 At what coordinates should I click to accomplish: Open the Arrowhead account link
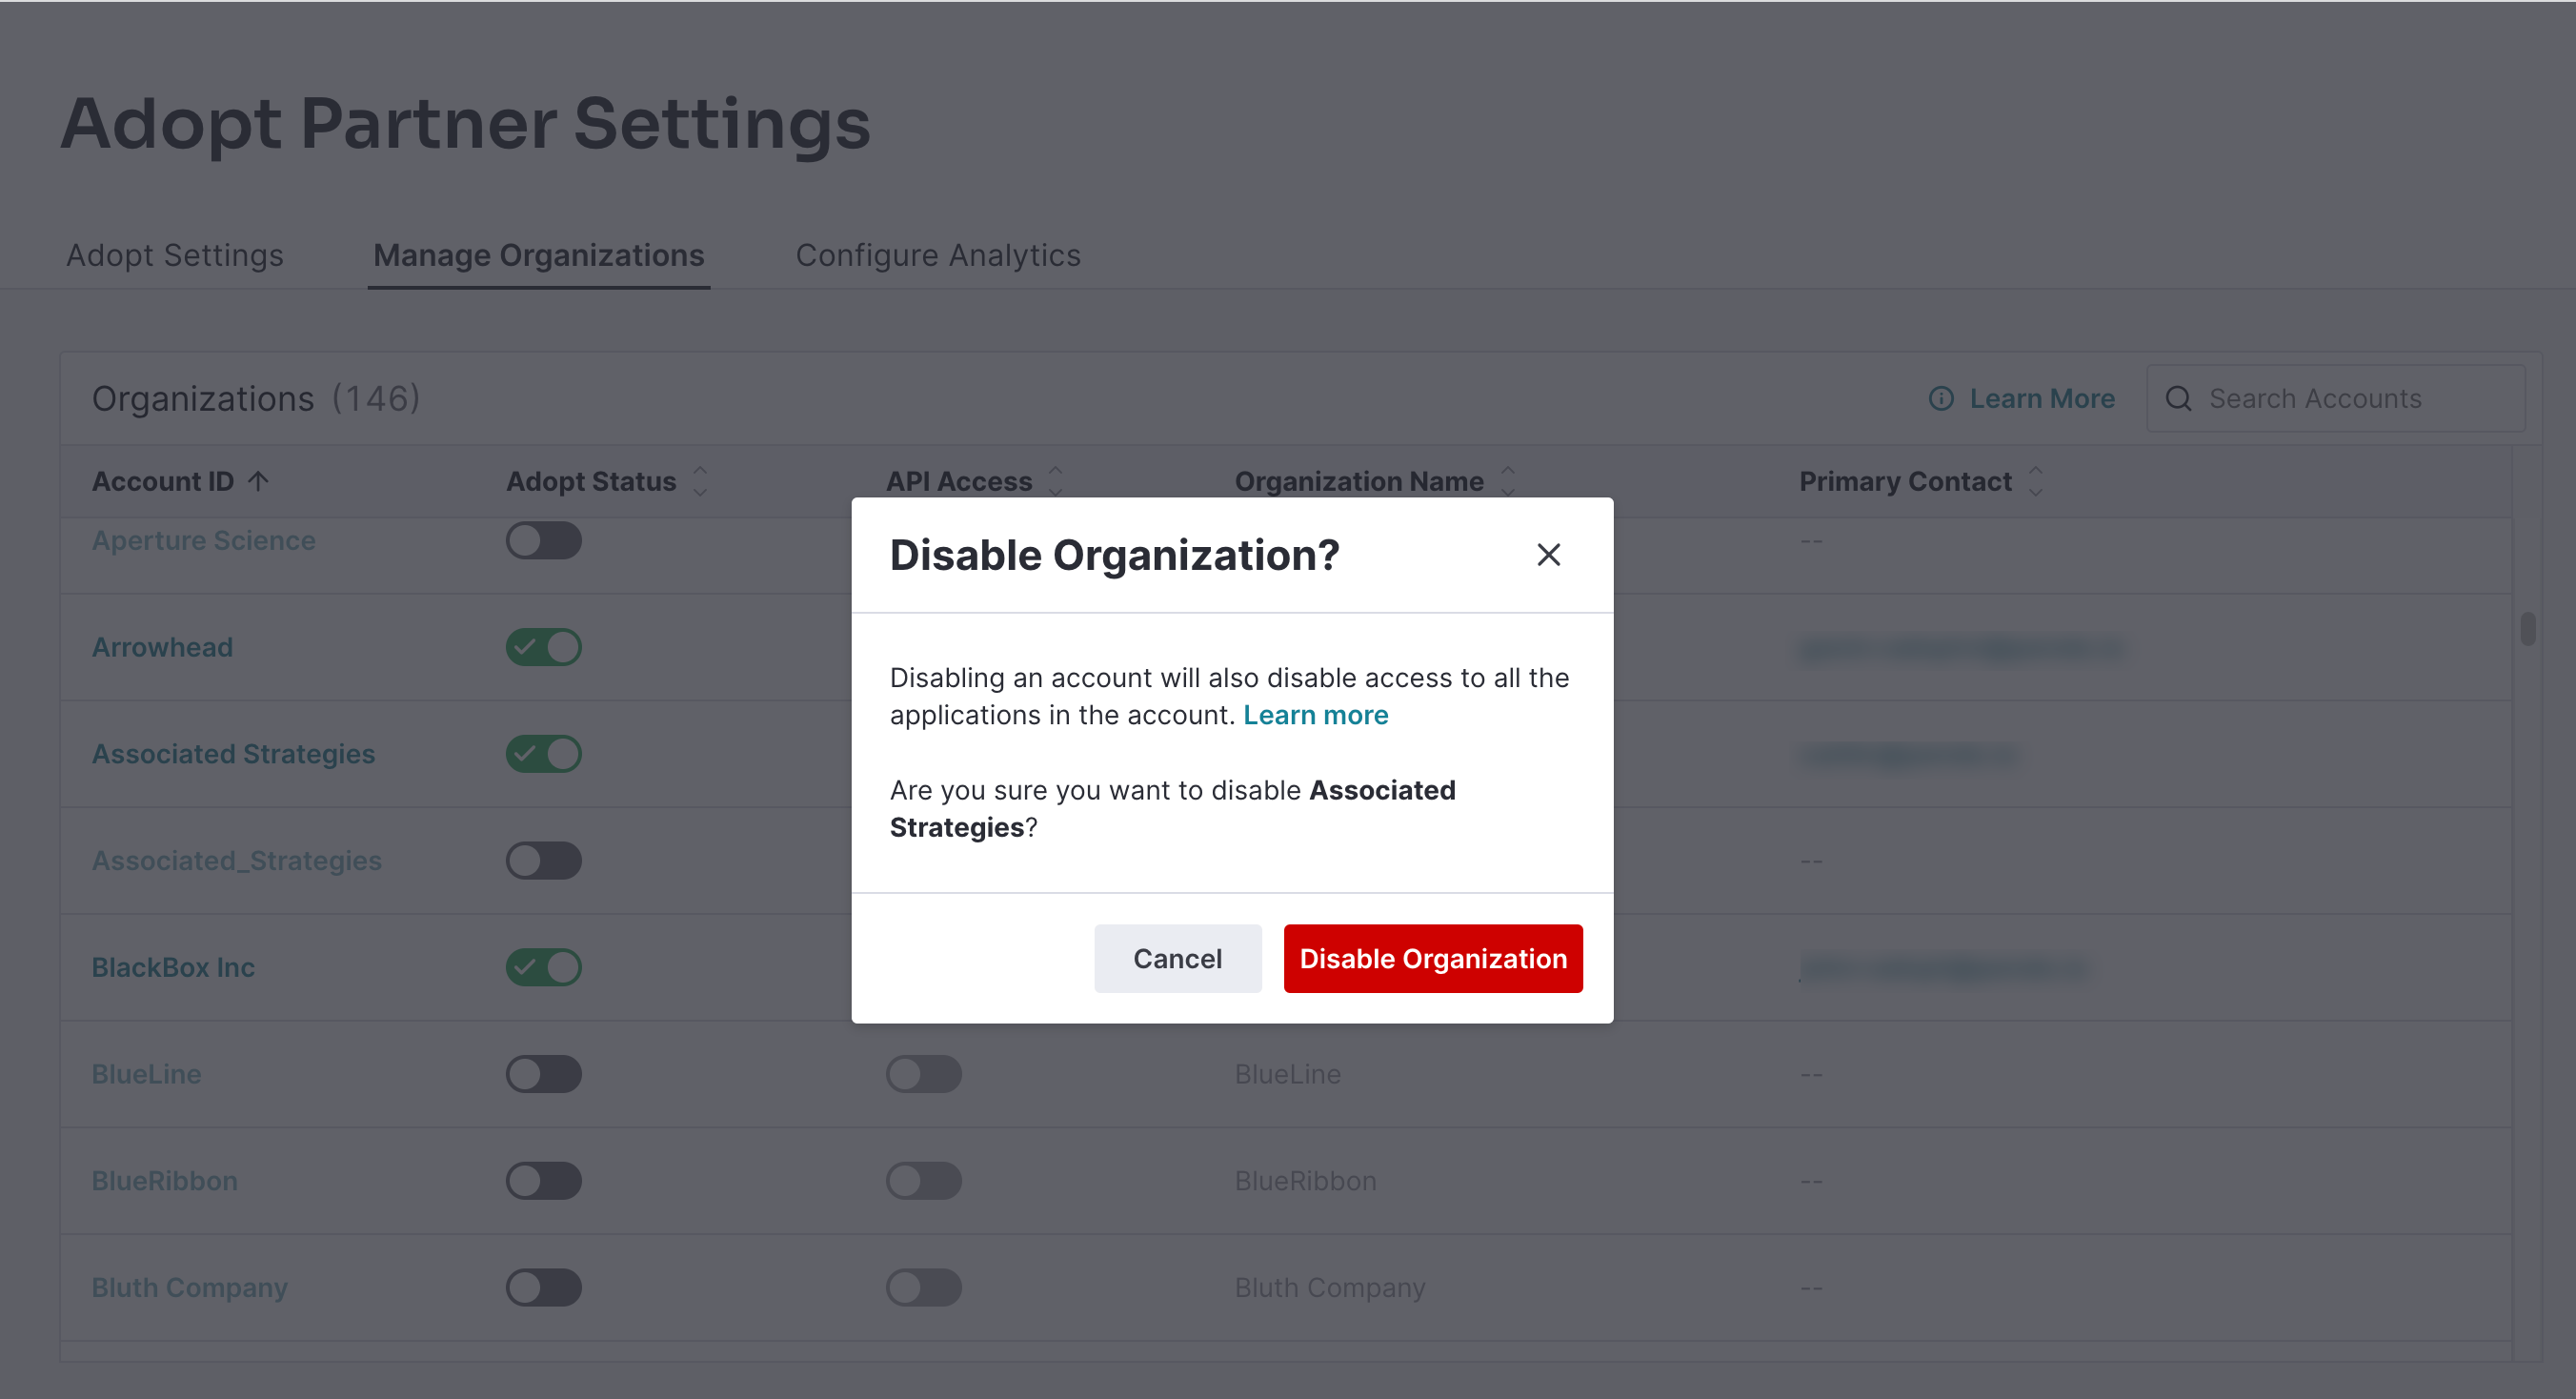pyautogui.click(x=162, y=647)
